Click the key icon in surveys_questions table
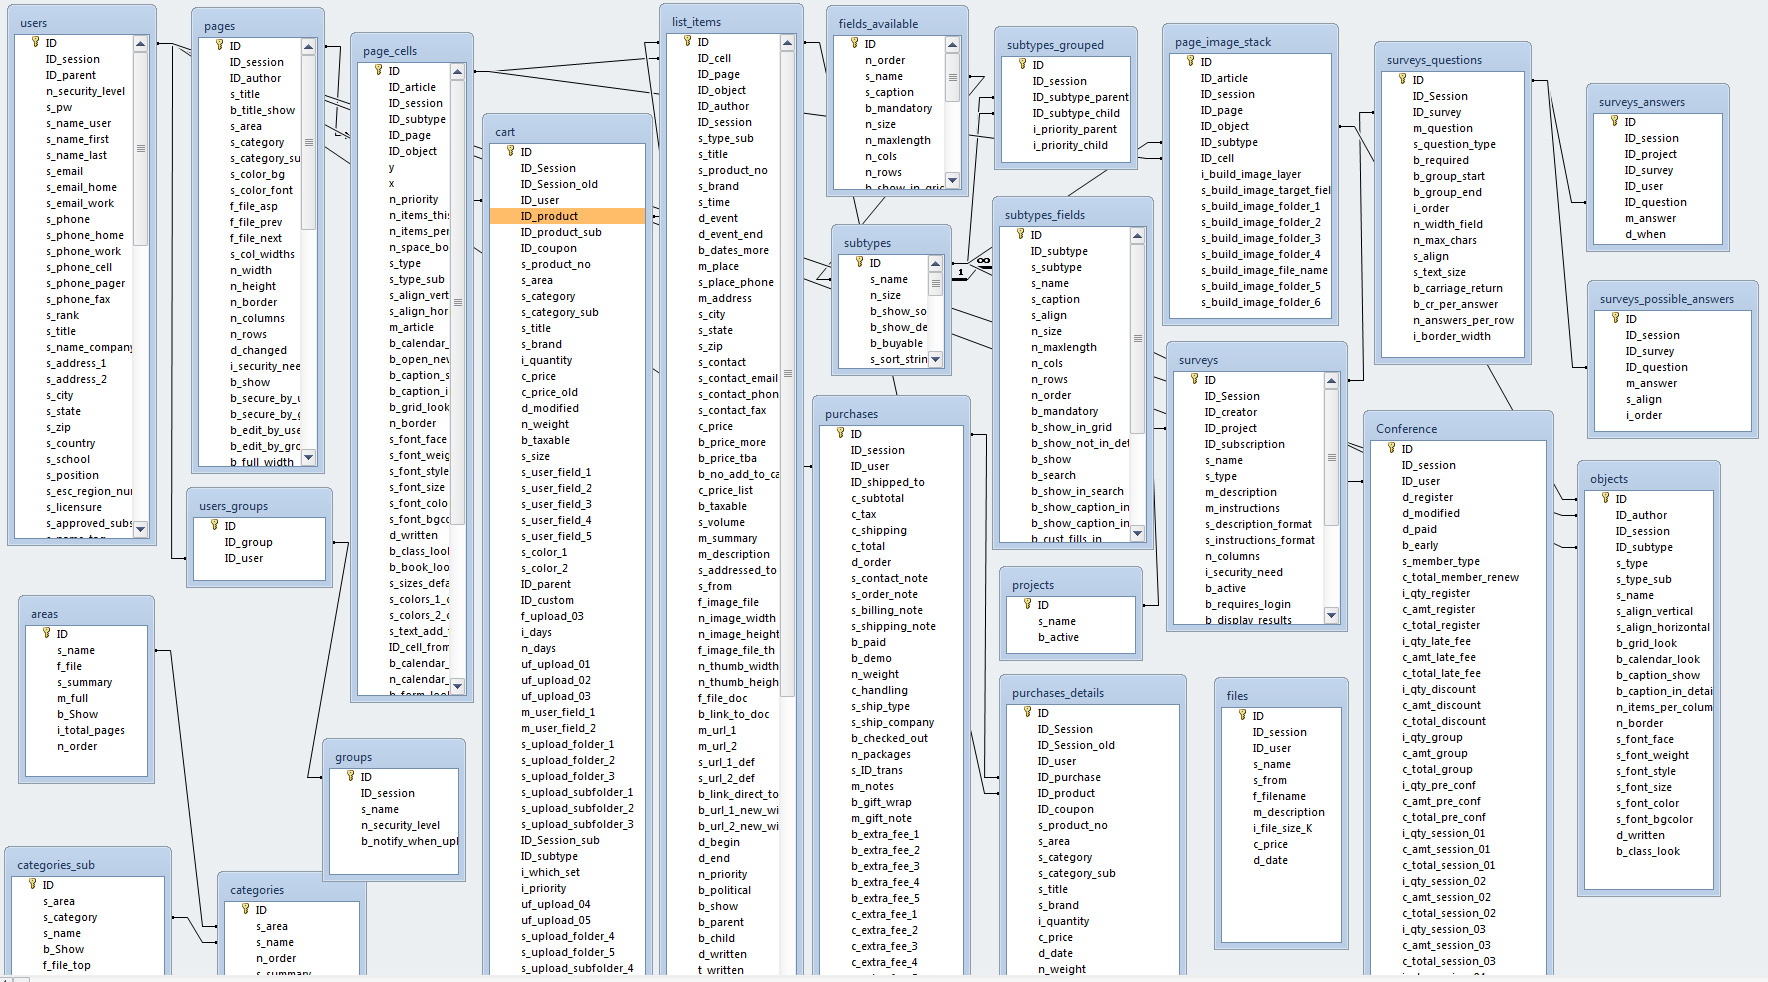Viewport: 1768px width, 982px height. coord(1402,79)
